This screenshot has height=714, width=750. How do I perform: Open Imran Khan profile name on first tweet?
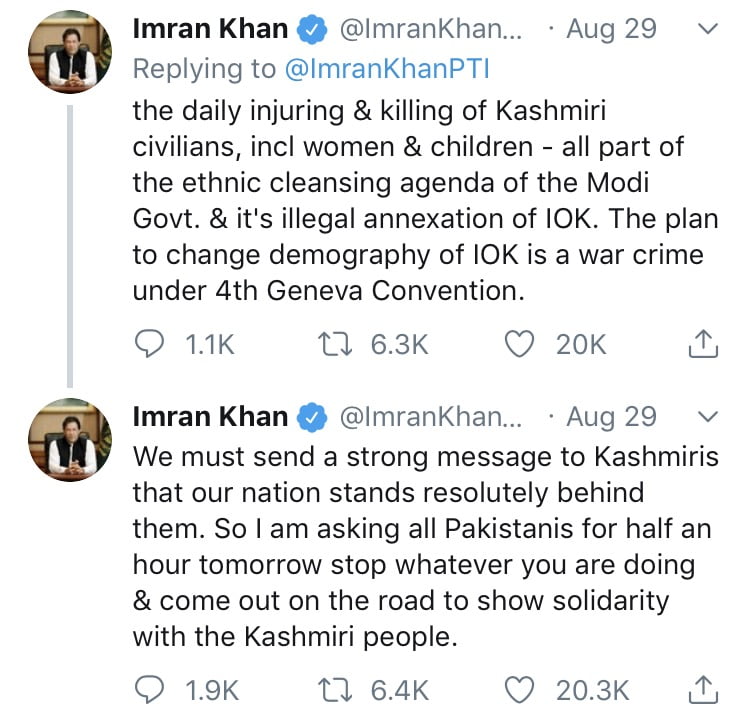(210, 30)
